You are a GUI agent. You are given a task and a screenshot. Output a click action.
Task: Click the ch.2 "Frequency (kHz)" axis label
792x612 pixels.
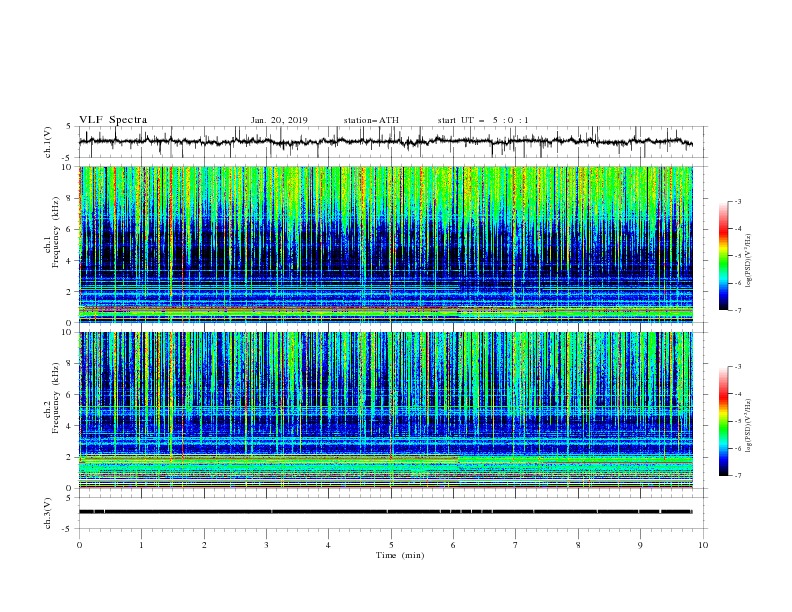55,398
